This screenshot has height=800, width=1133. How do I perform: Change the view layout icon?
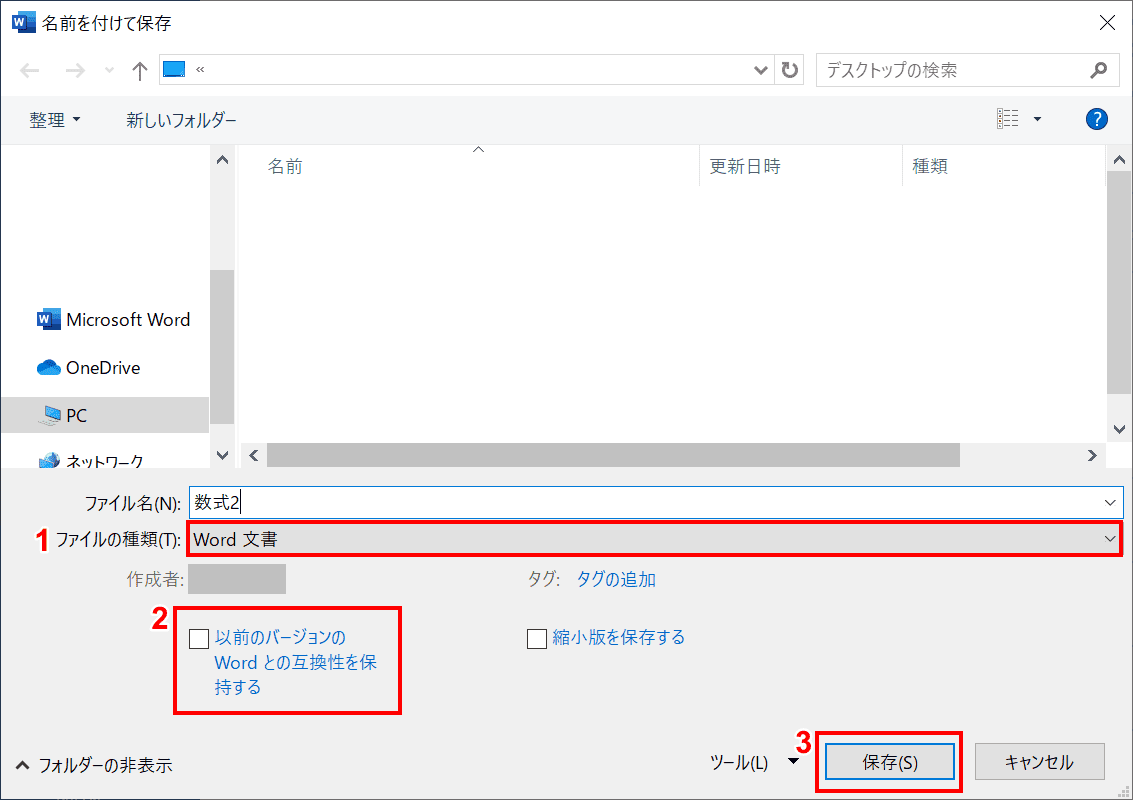point(1007,119)
